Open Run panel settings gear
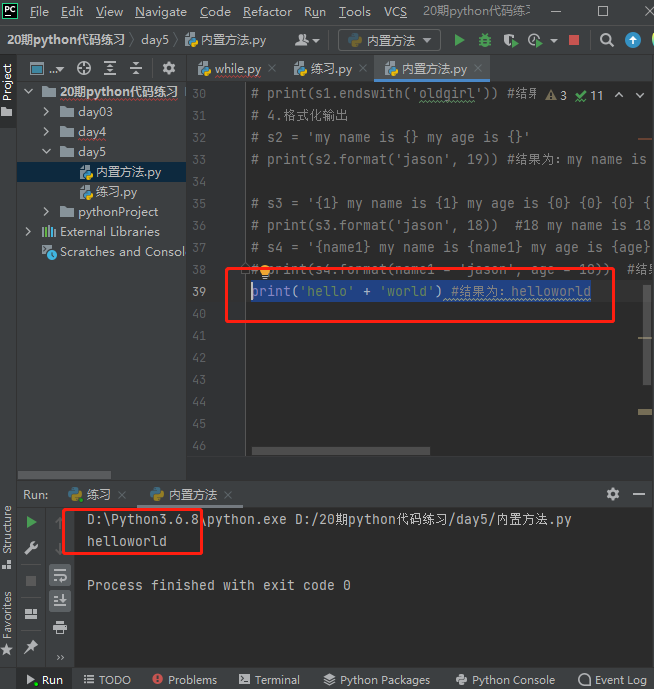This screenshot has width=654, height=689. (x=613, y=494)
